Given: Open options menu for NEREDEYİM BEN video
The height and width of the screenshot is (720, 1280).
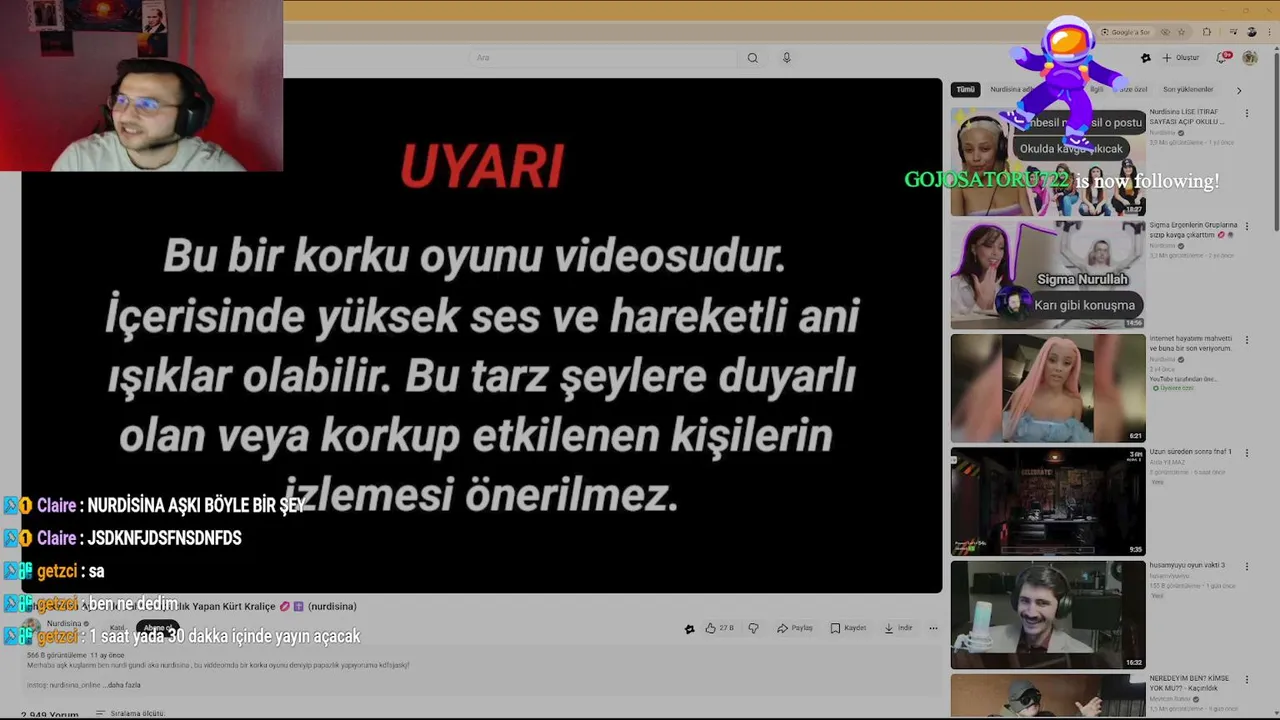Looking at the screenshot, I should click(x=1246, y=680).
